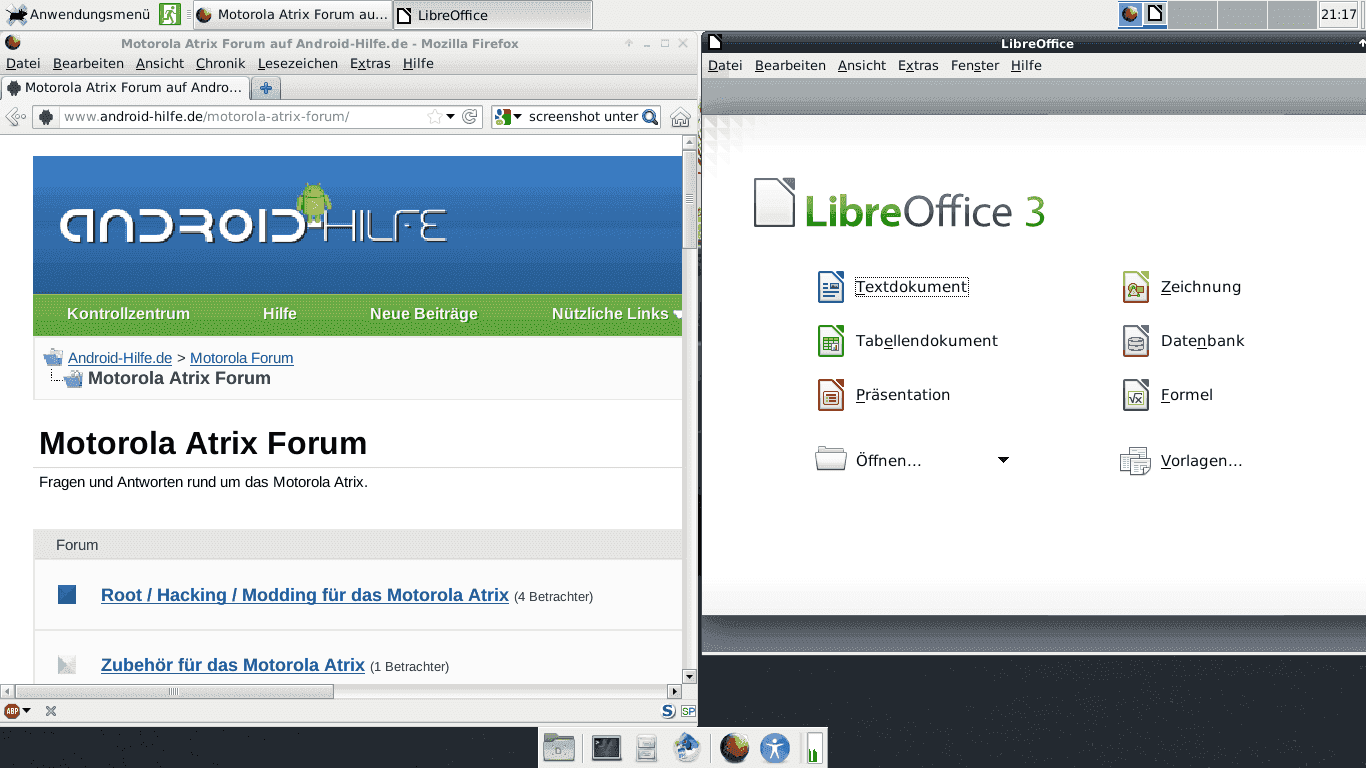Open the Kontrollzentrum link on the website nav
The height and width of the screenshot is (768, 1366).
pos(128,314)
